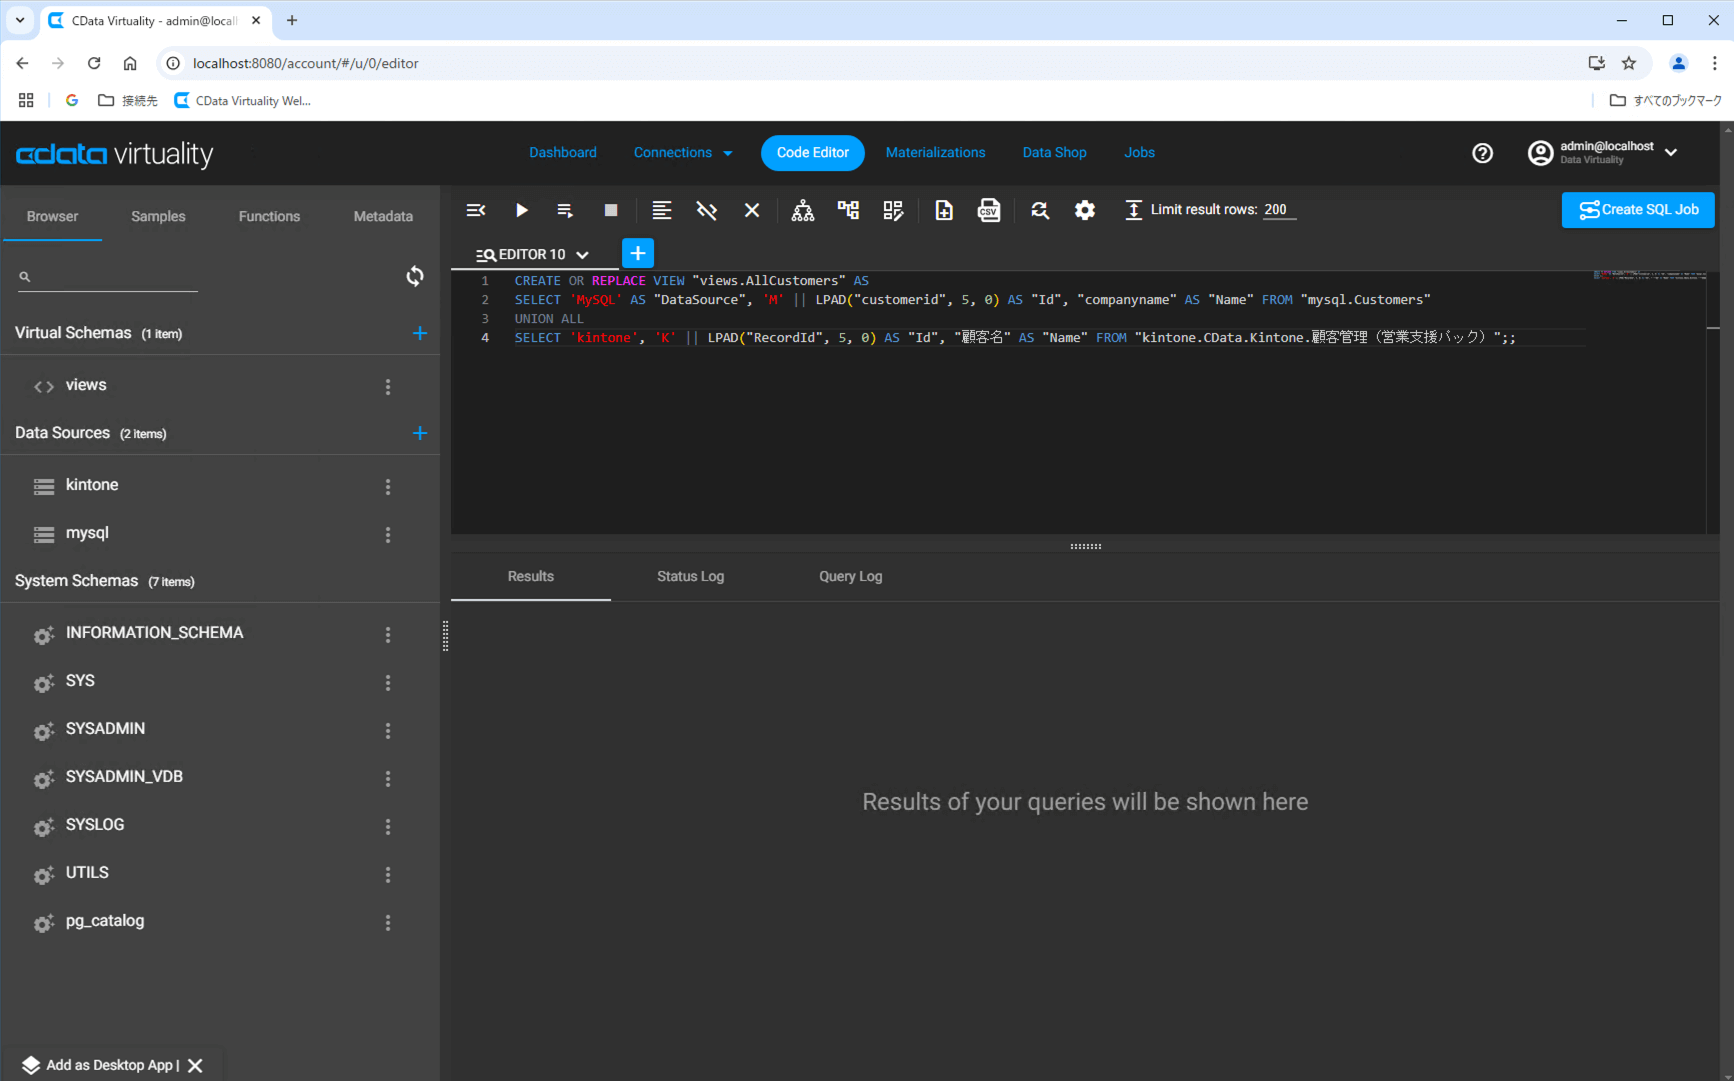Navigate to Jobs
This screenshot has height=1081, width=1734.
[1139, 152]
